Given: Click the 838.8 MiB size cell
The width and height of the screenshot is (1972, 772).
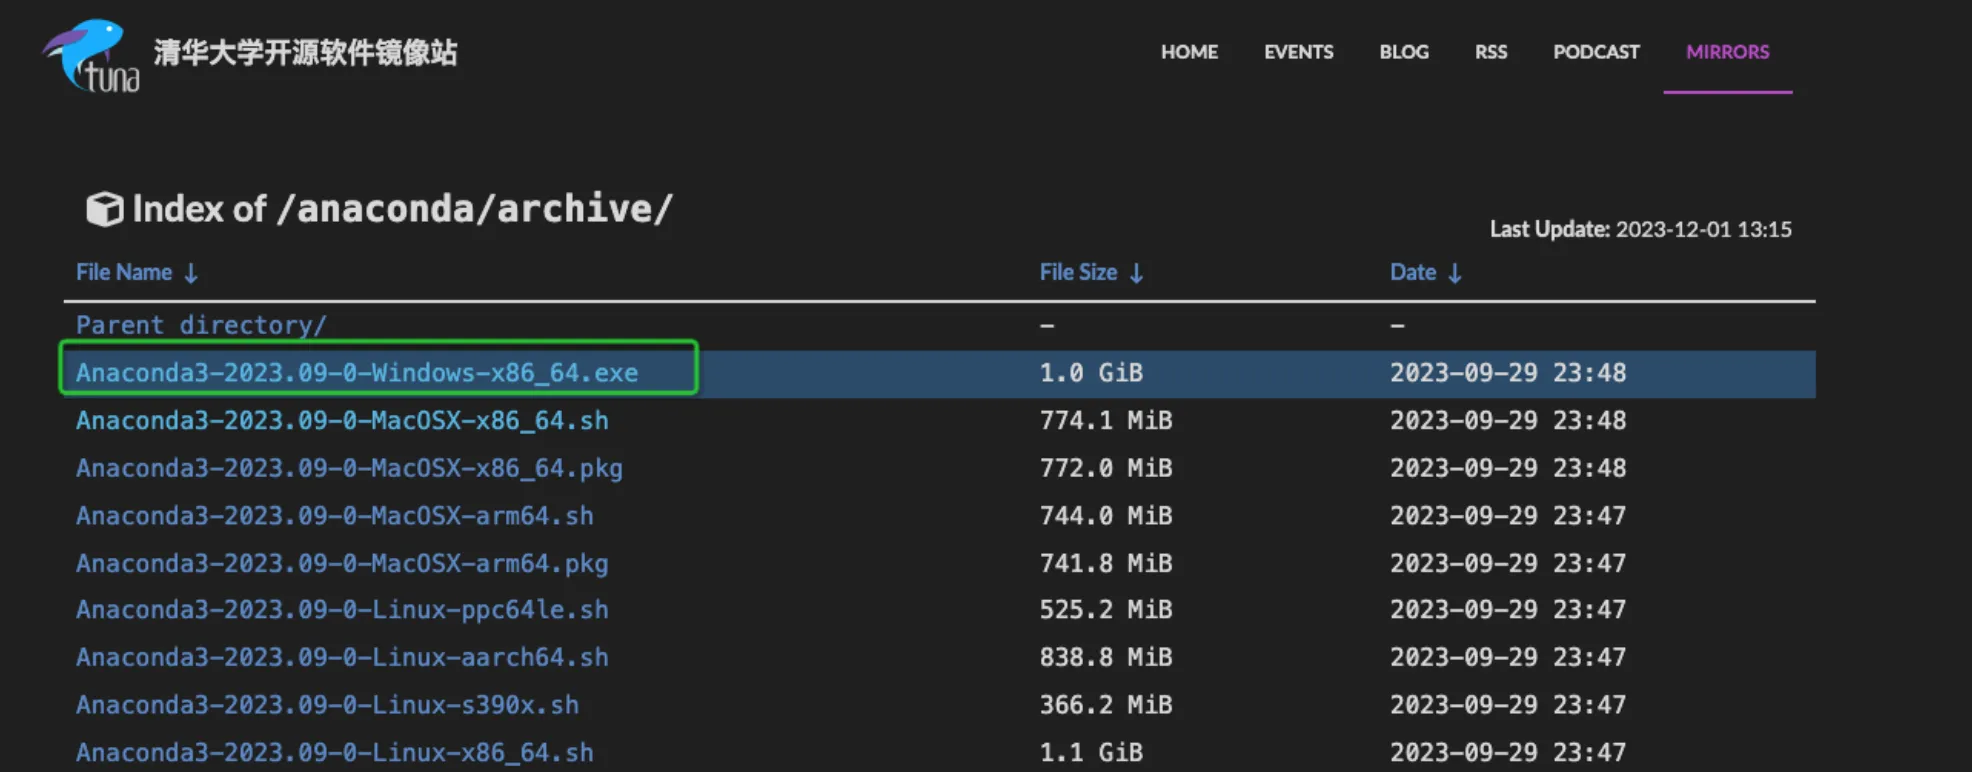Looking at the screenshot, I should point(1106,658).
